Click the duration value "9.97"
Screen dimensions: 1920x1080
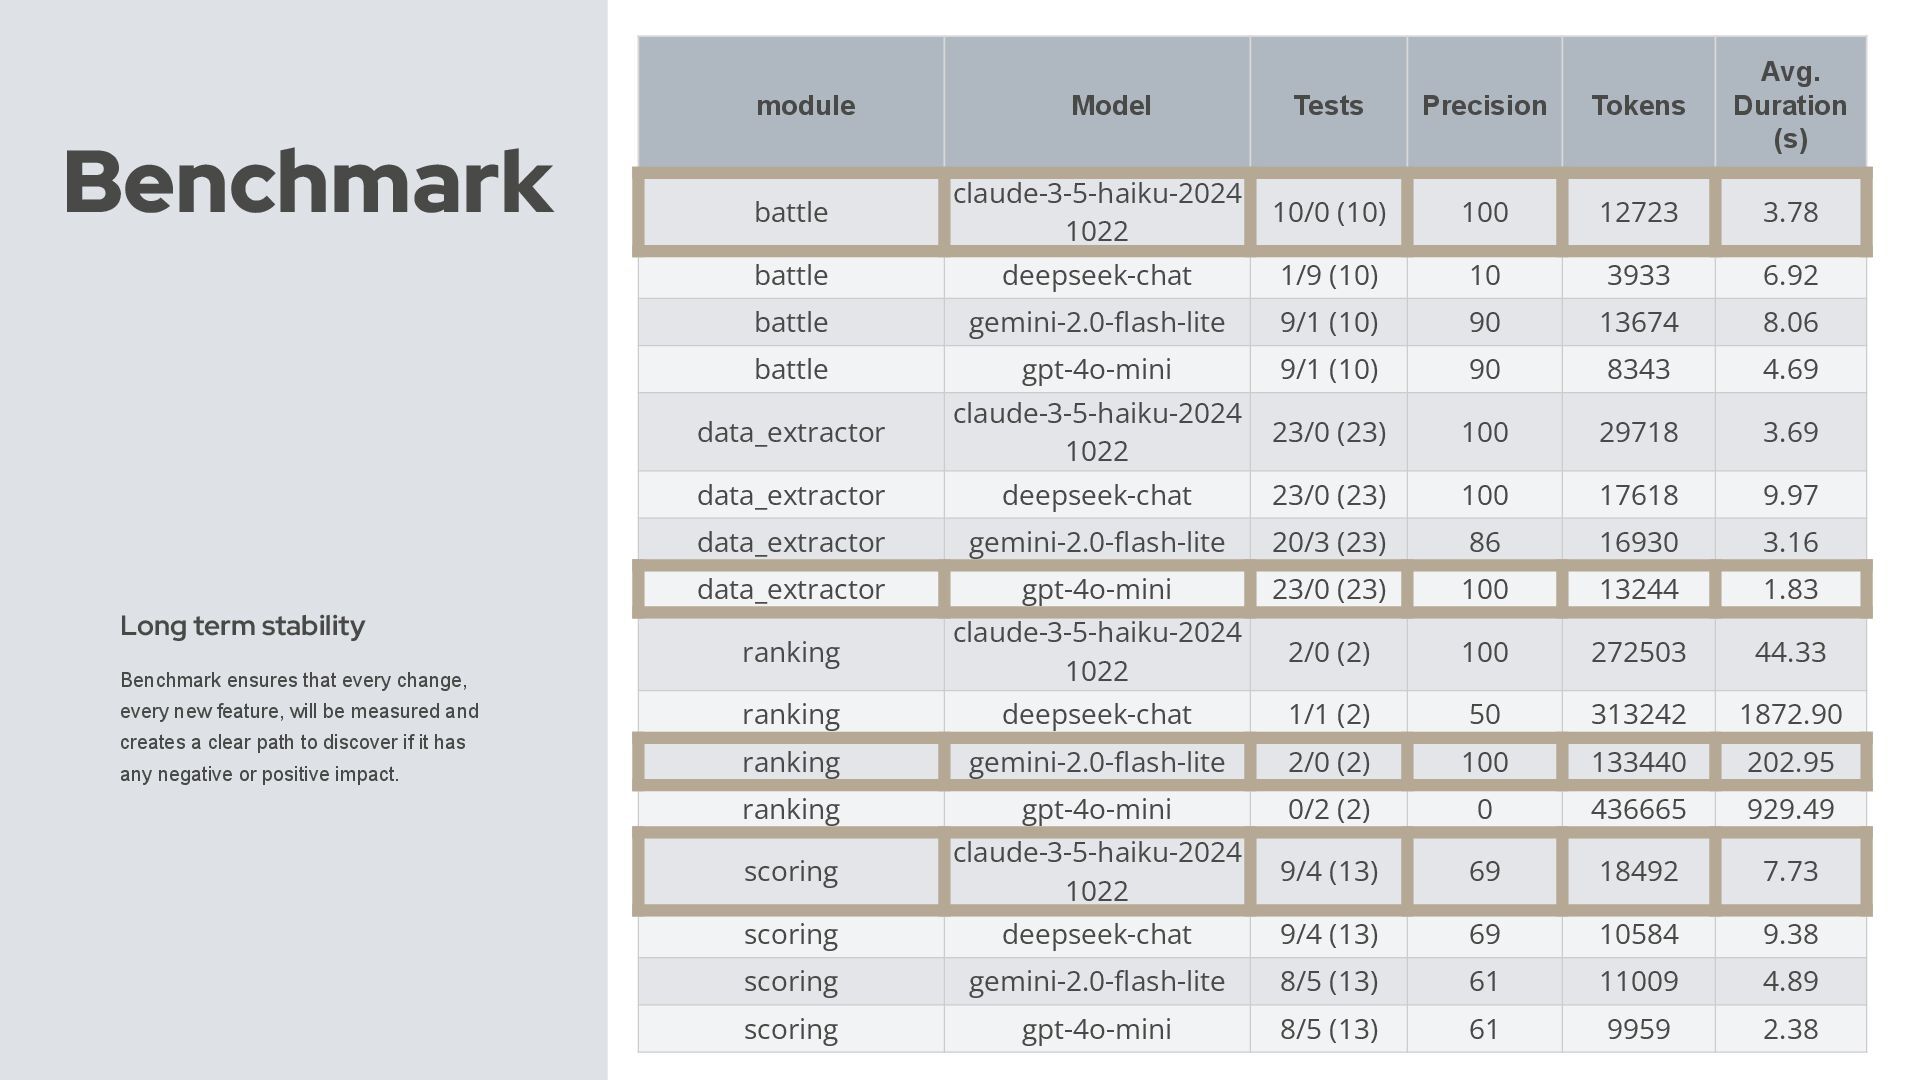click(1790, 495)
